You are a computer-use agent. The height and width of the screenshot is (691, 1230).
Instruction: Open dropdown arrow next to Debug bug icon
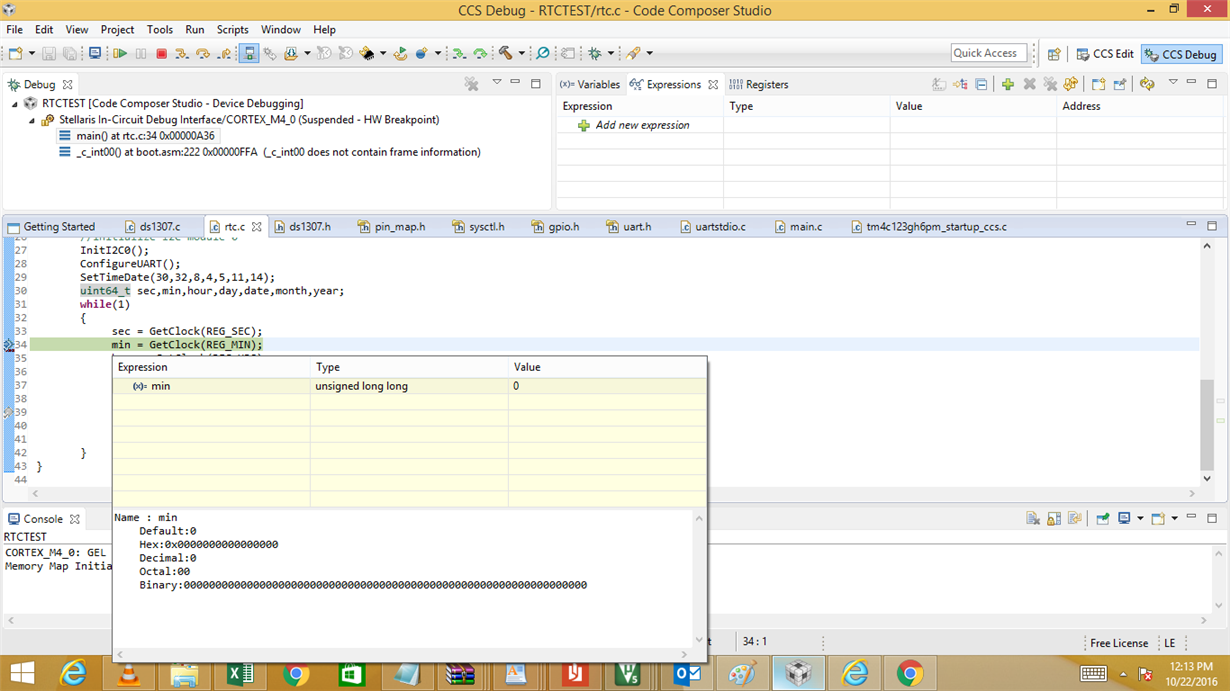click(x=611, y=53)
